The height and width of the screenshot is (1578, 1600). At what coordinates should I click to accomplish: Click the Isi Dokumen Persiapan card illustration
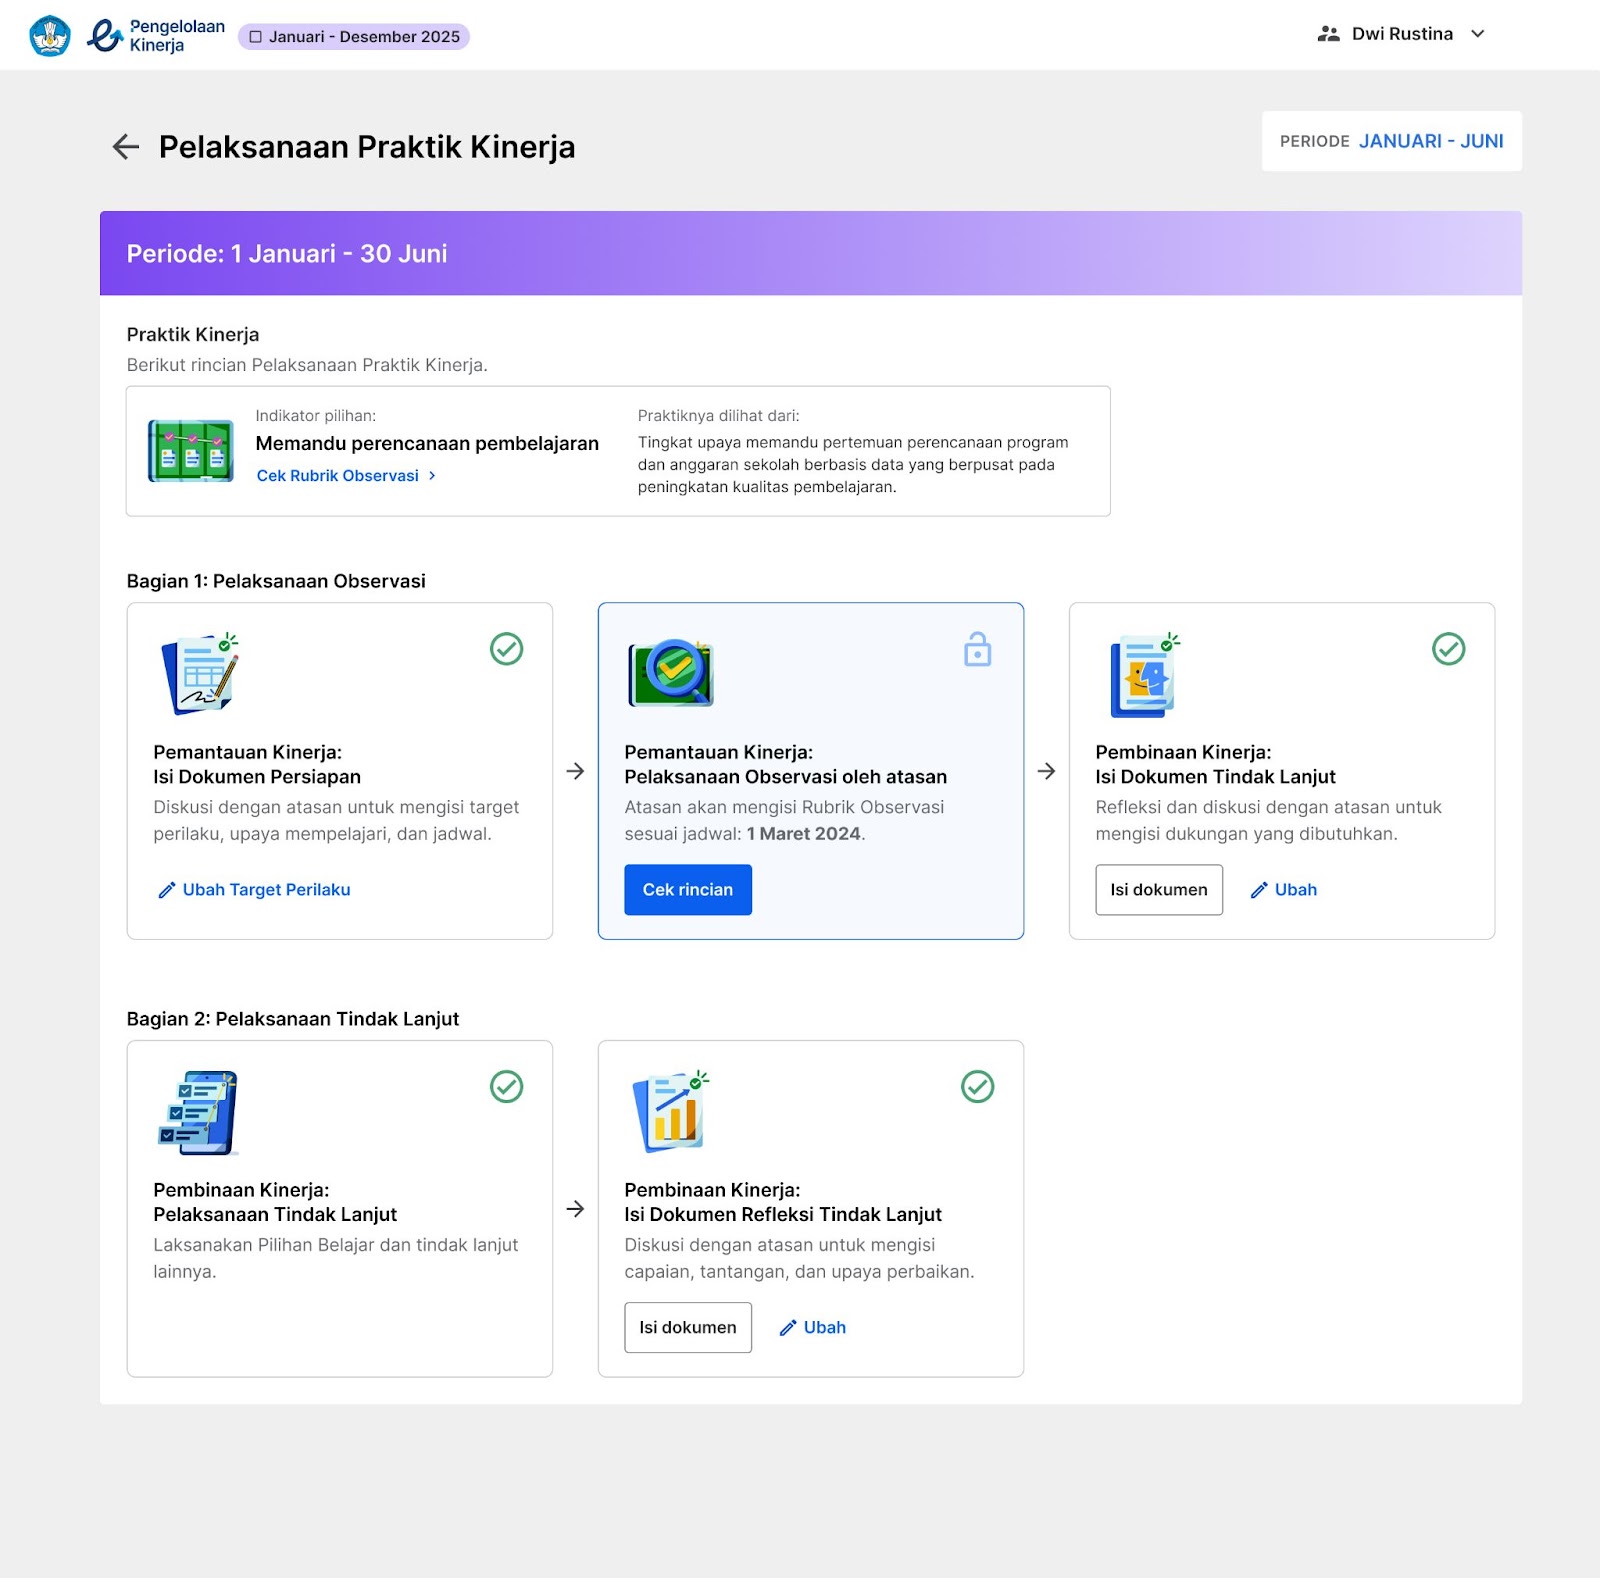click(200, 674)
